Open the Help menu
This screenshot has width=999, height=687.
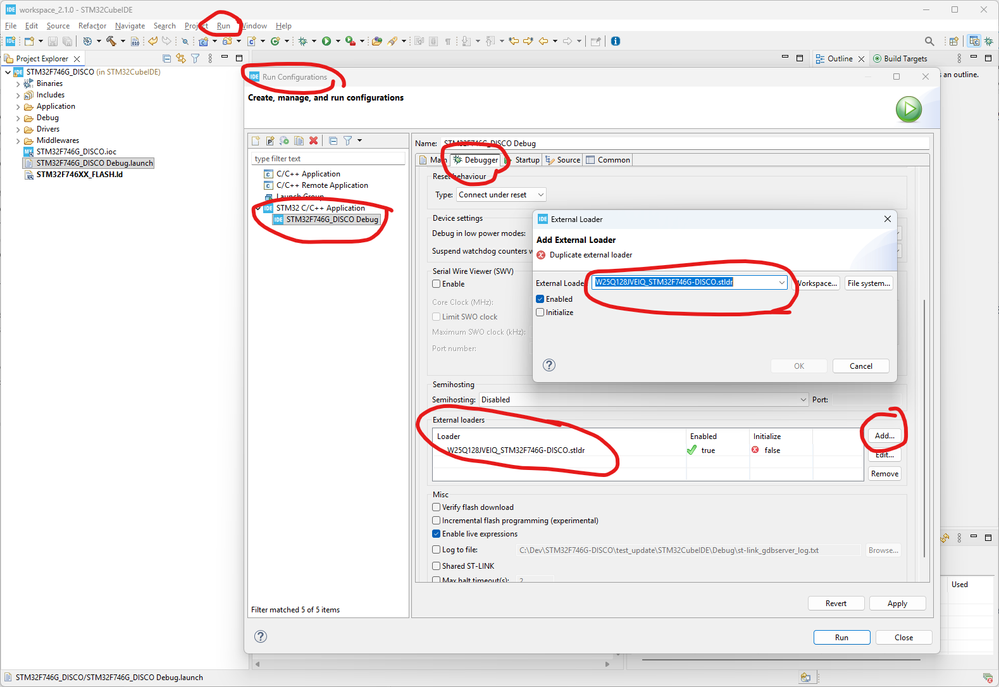click(284, 26)
